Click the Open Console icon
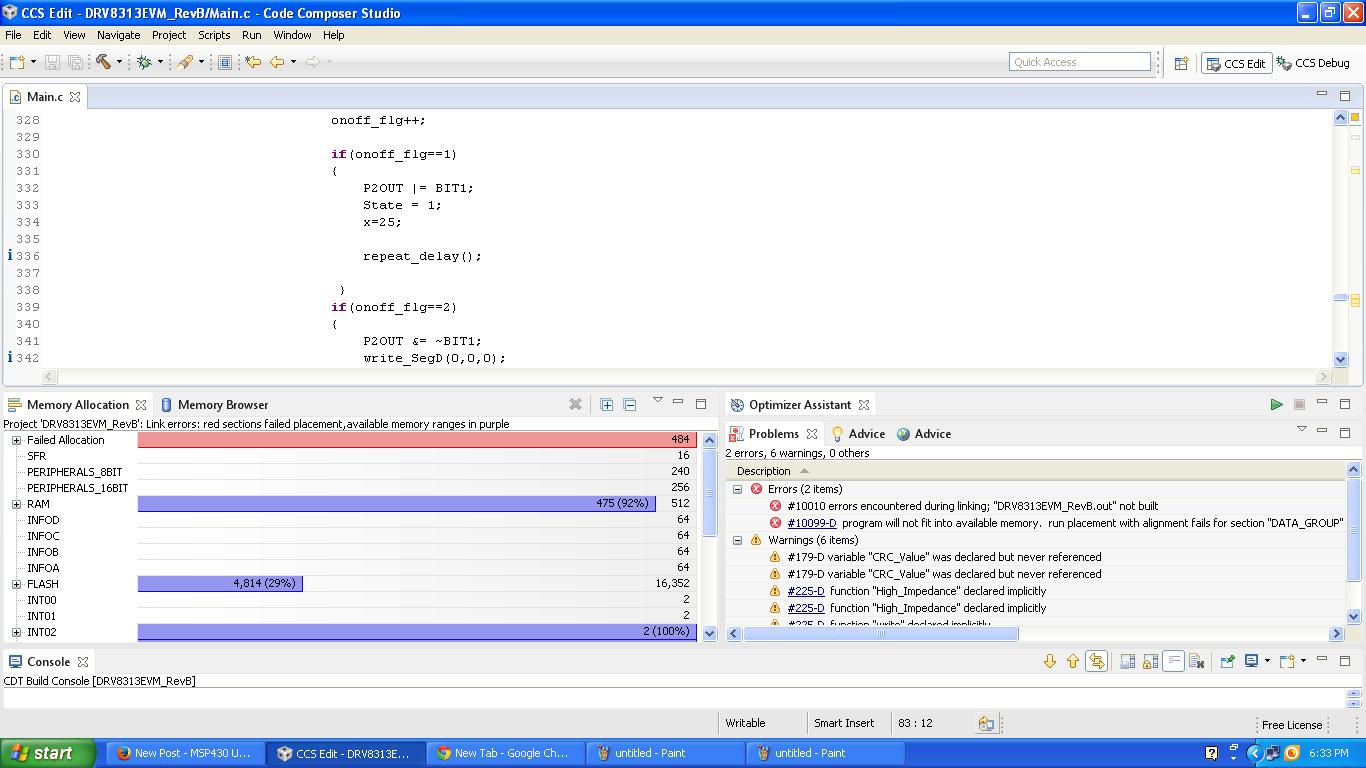Image resolution: width=1366 pixels, height=768 pixels. pyautogui.click(x=1287, y=661)
